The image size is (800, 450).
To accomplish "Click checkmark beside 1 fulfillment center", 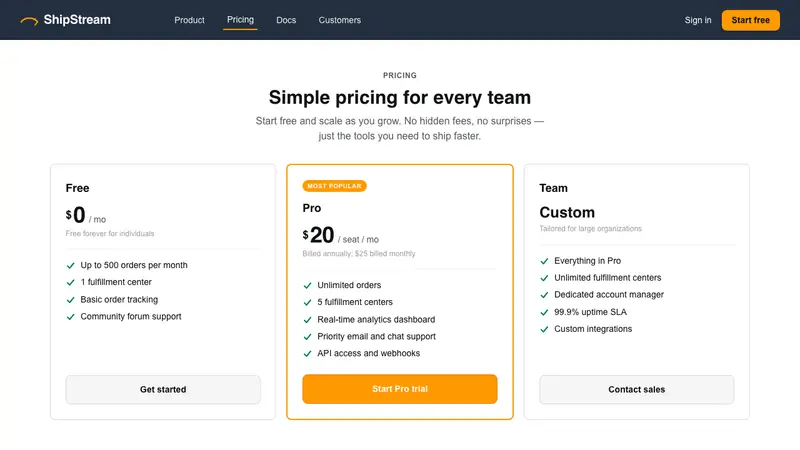I will (x=70, y=282).
